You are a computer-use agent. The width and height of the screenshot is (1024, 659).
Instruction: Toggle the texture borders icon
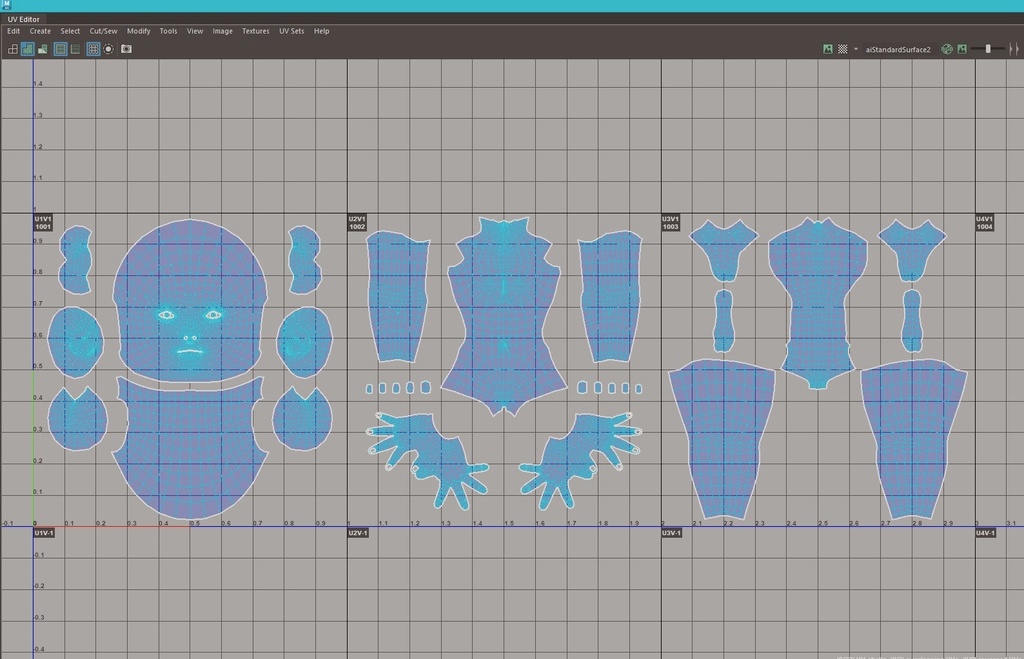(60, 49)
